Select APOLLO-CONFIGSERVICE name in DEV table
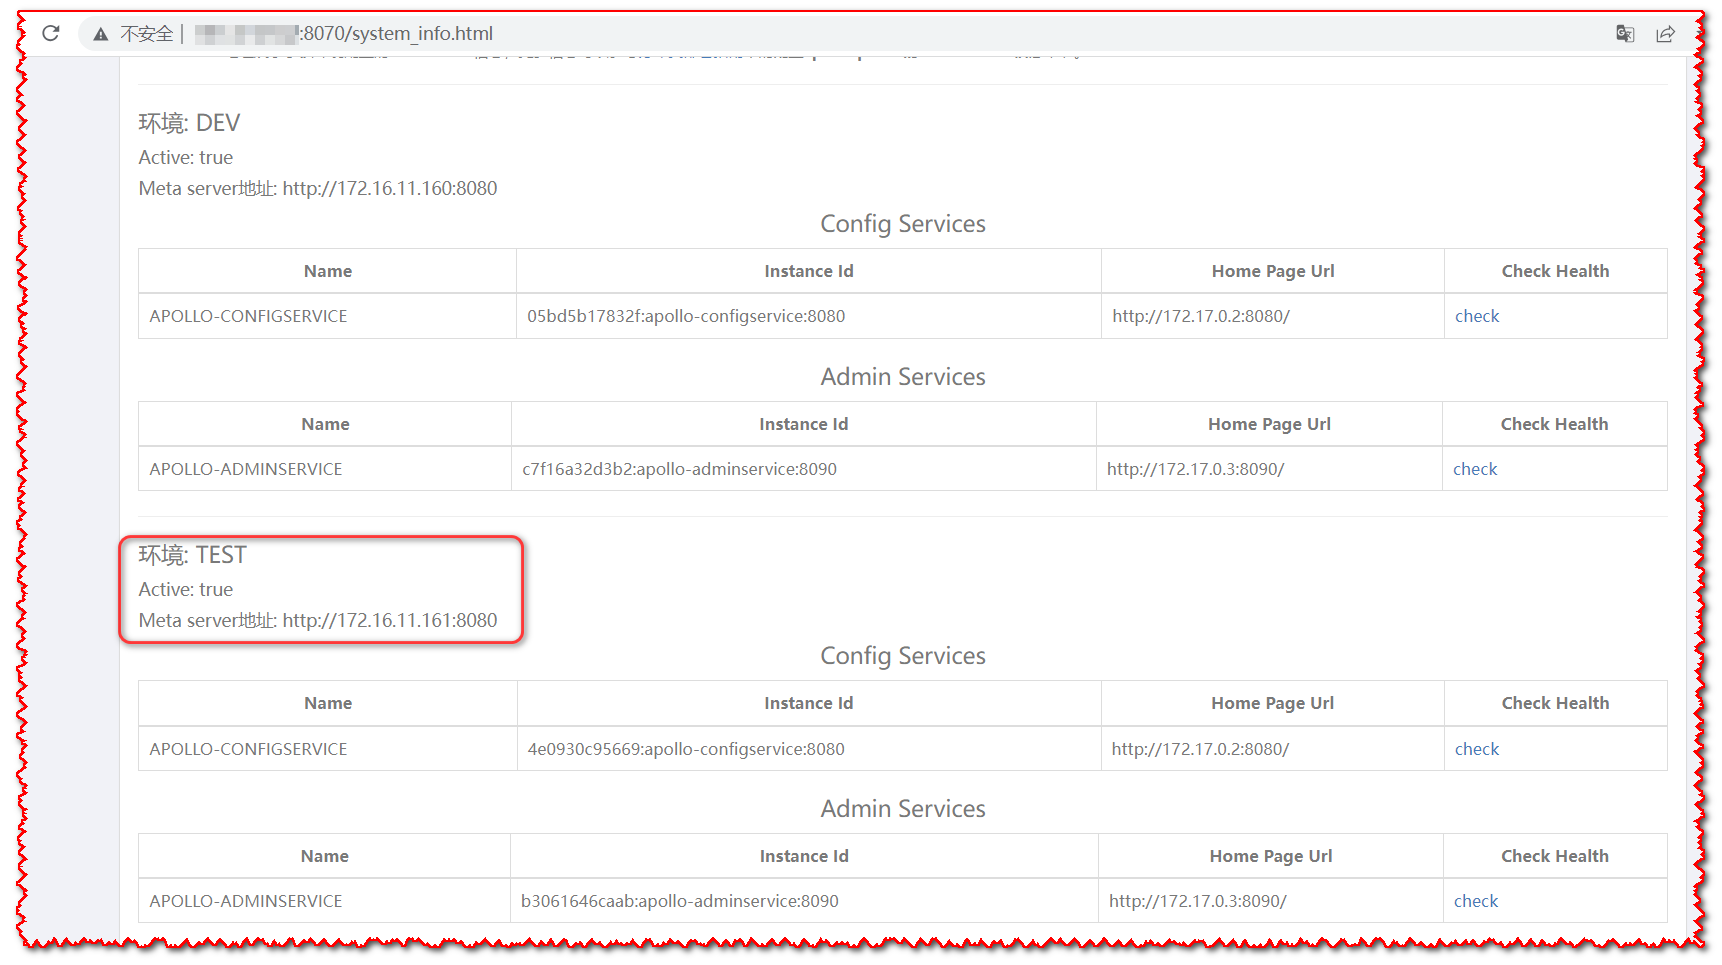This screenshot has width=1722, height=965. click(248, 316)
